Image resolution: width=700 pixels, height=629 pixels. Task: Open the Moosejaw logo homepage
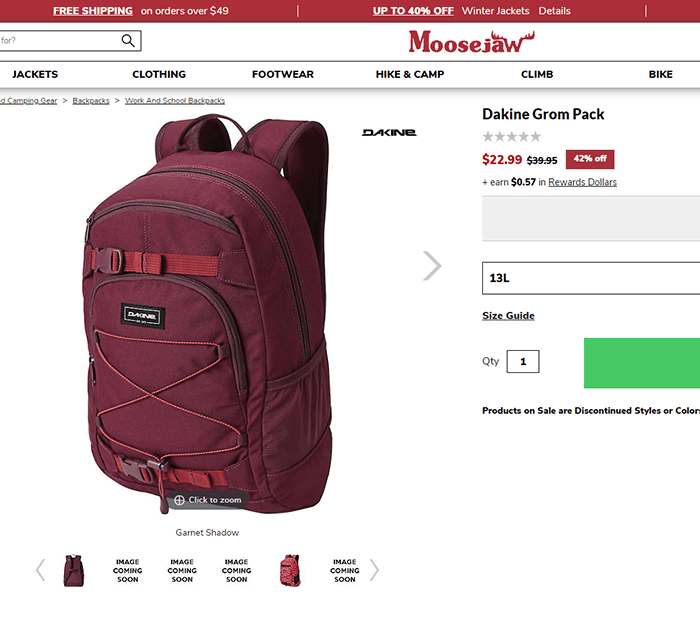tap(471, 42)
